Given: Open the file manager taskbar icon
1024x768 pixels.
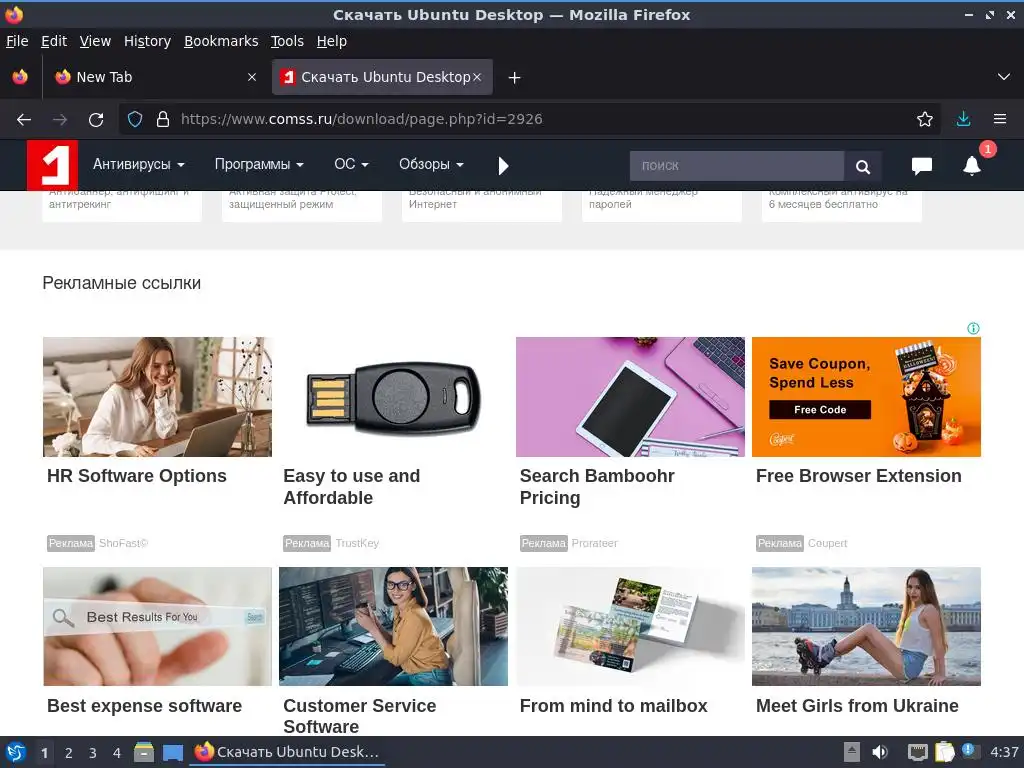Looking at the screenshot, I should click(x=144, y=752).
